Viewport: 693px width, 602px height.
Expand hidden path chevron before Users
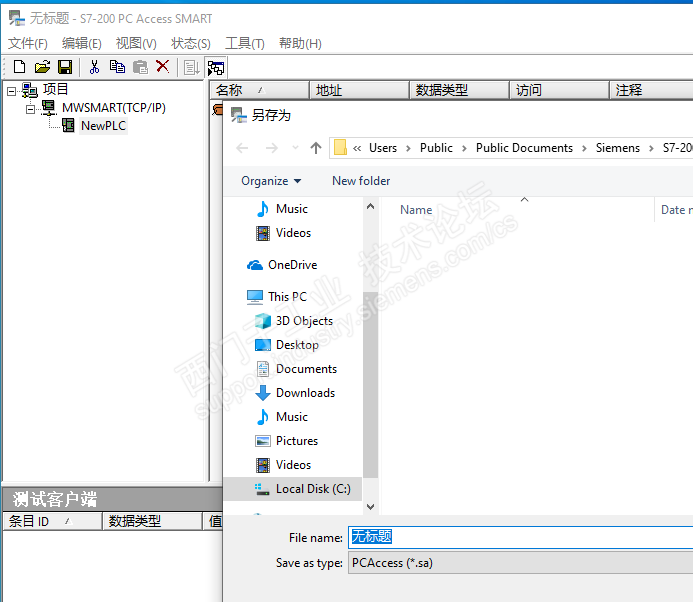coord(357,148)
